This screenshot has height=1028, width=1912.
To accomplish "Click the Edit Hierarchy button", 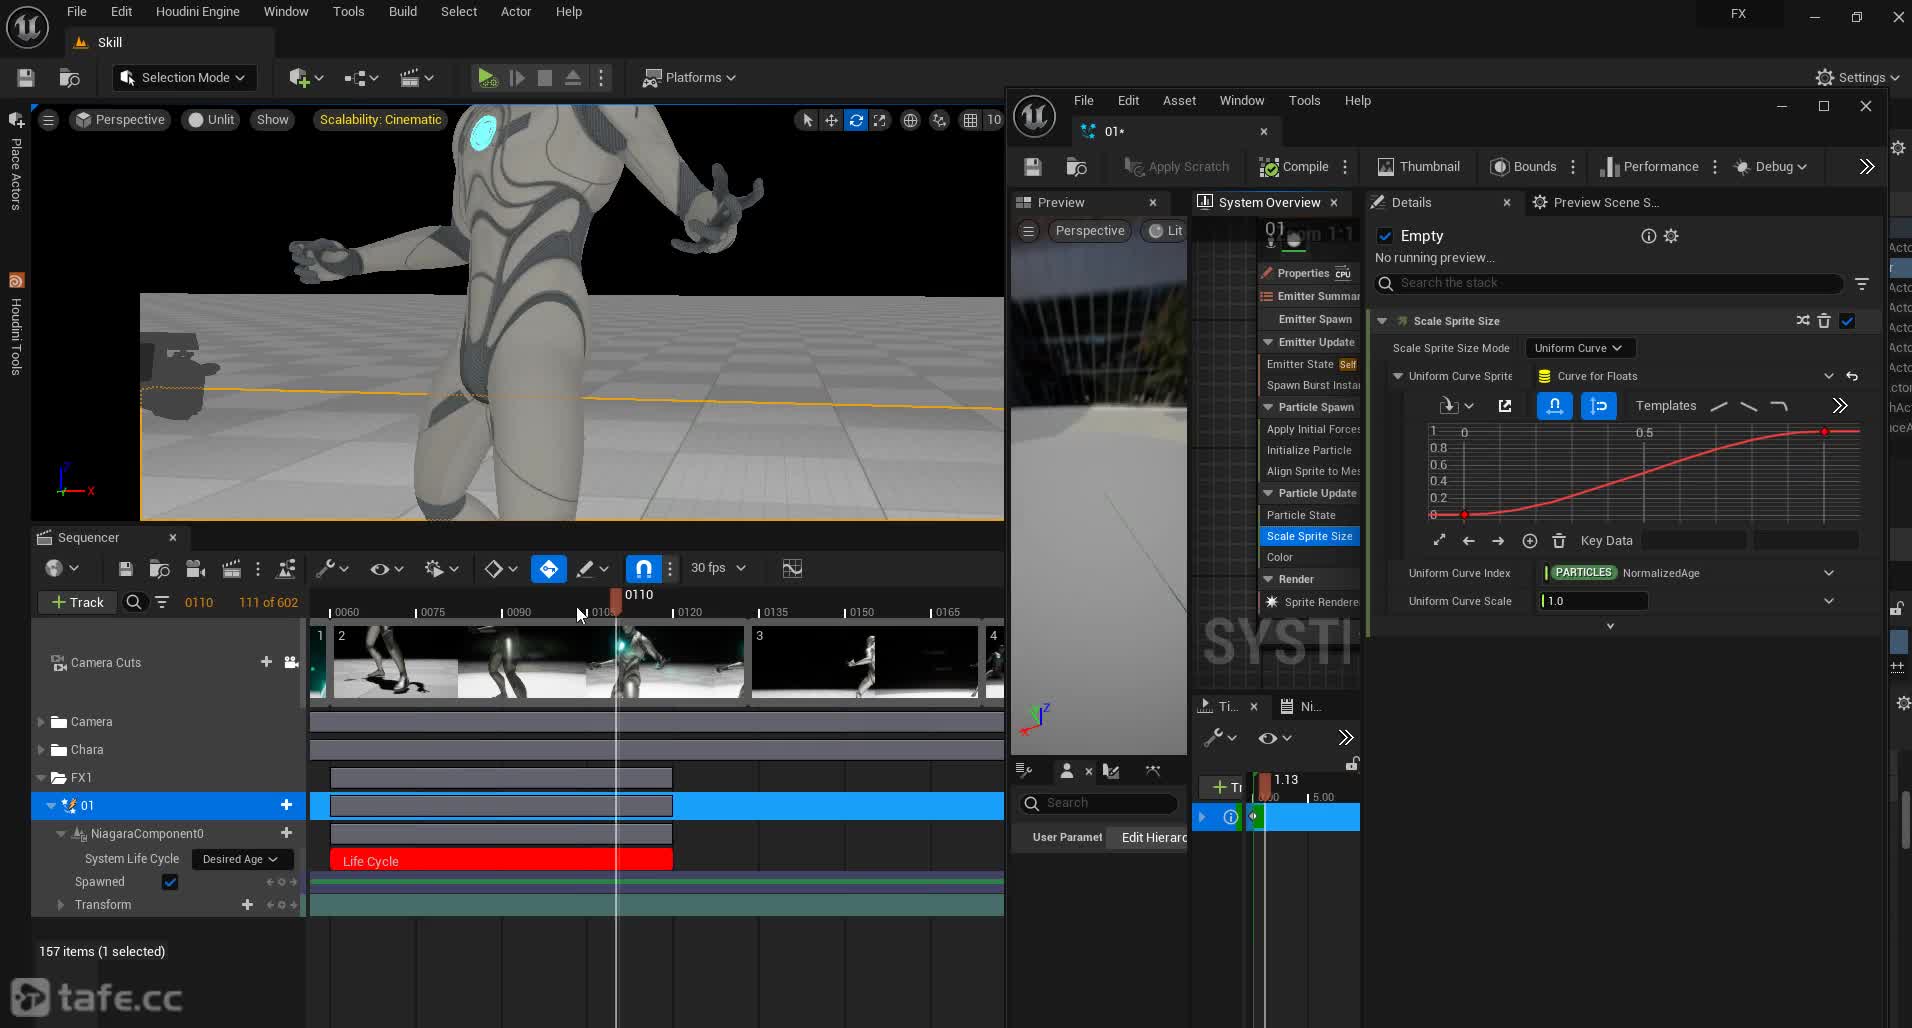I will [1152, 838].
